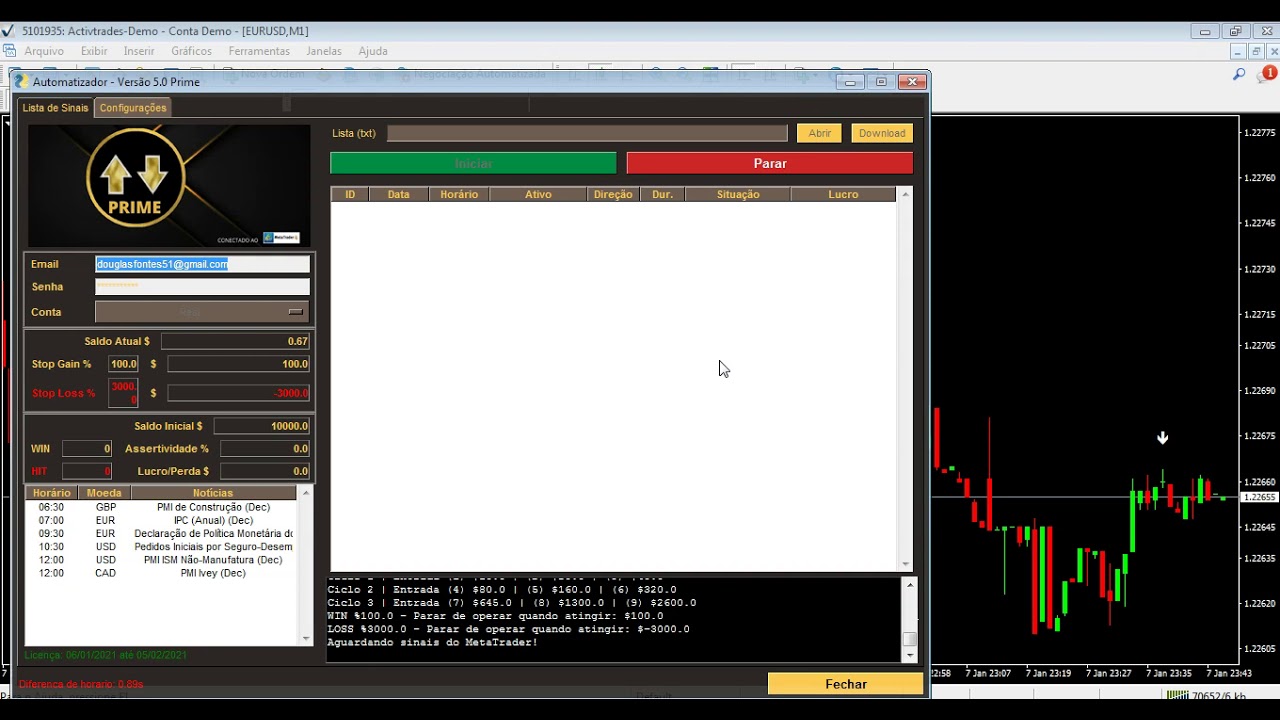Image resolution: width=1280 pixels, height=720 pixels.
Task: Click the green Iniciar button
Action: 473,163
